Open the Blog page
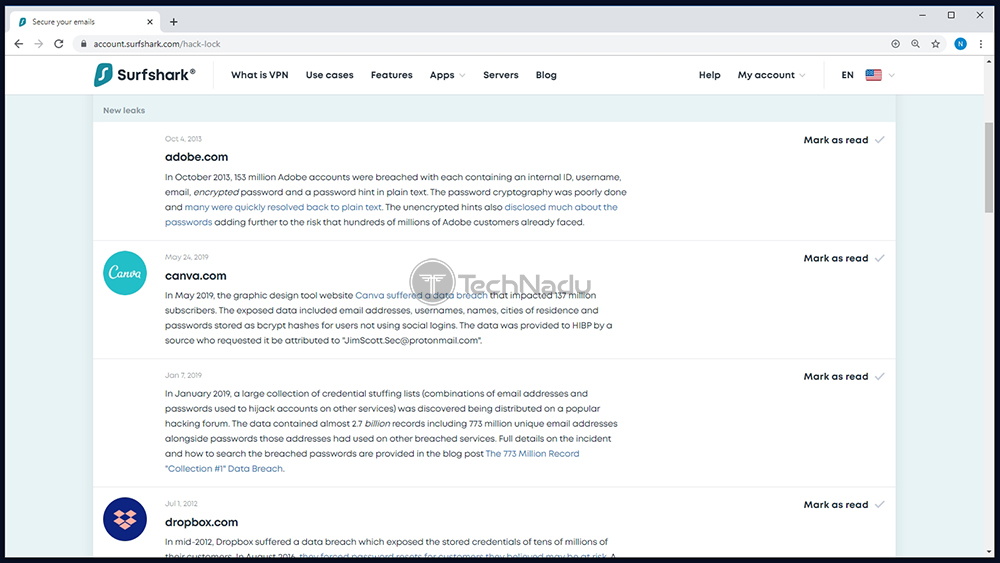 click(546, 75)
